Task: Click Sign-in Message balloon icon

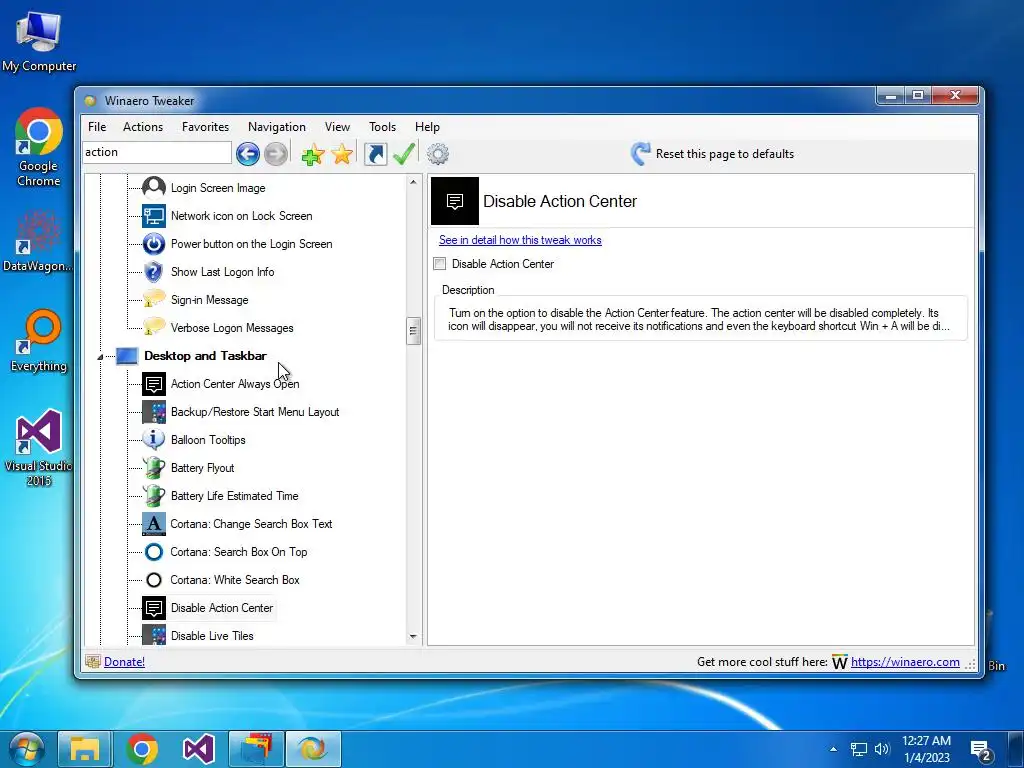Action: (x=154, y=300)
